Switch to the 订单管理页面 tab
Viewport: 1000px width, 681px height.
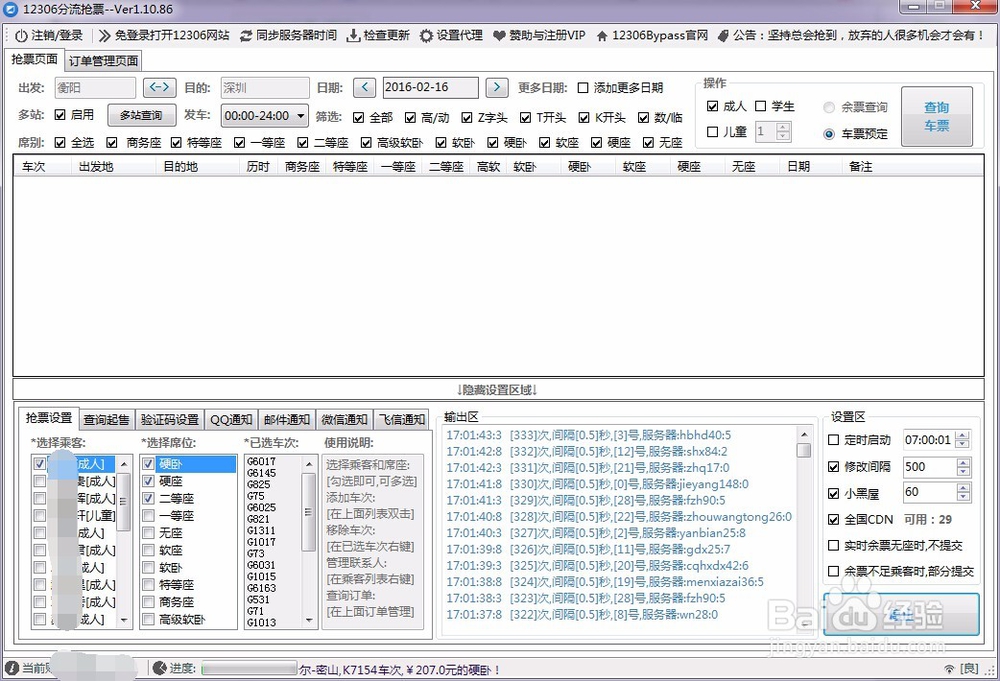[103, 60]
